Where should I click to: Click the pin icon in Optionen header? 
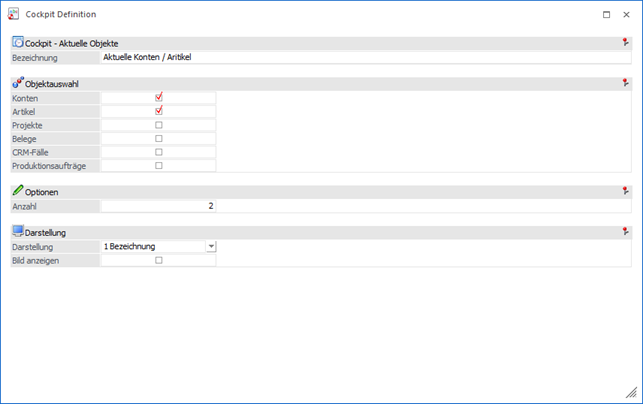[625, 190]
